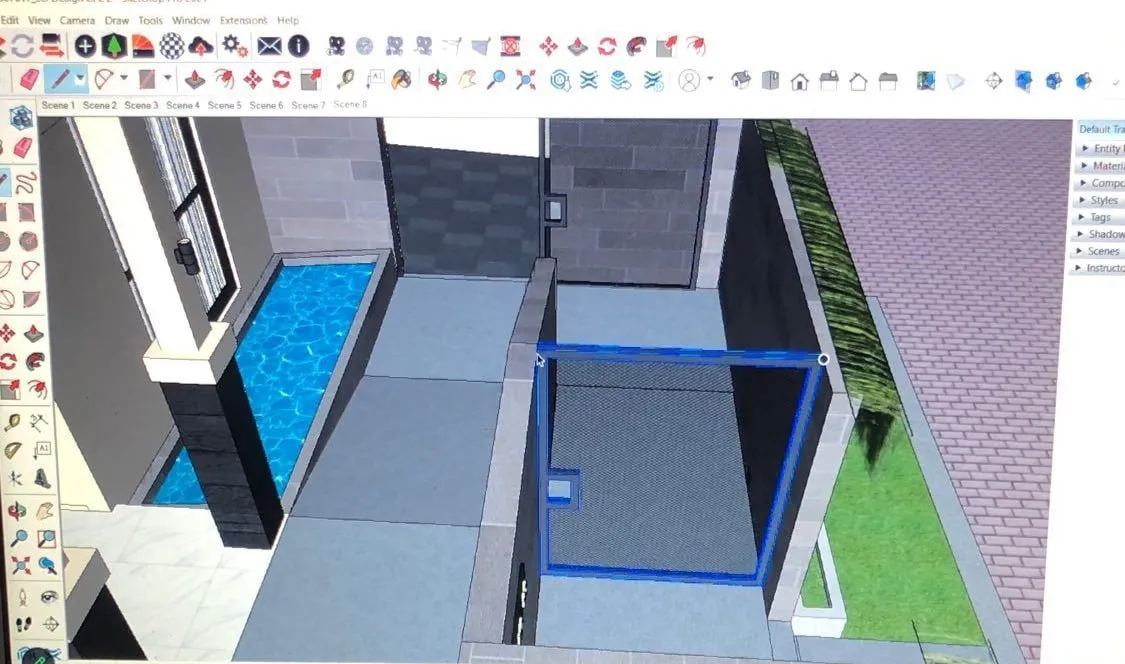Viewport: 1125px width, 664px height.
Task: Click the cloud upload icon
Action: 201,47
